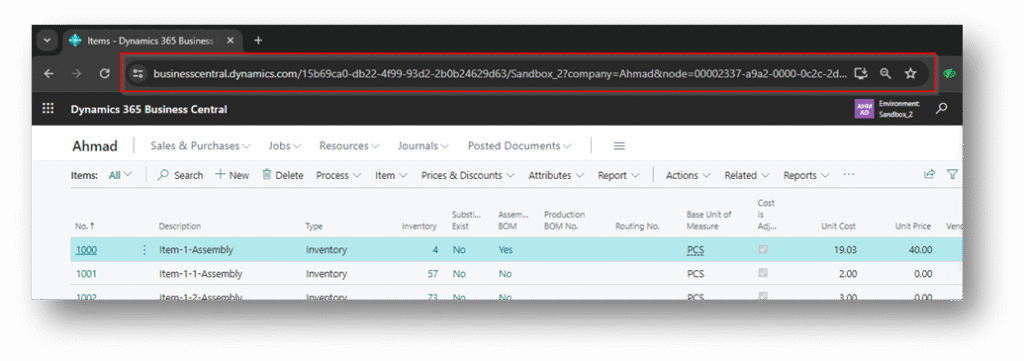This screenshot has width=1024, height=361.
Task: Toggle Cost is Adjusted checkbox for item 1001
Action: (763, 274)
